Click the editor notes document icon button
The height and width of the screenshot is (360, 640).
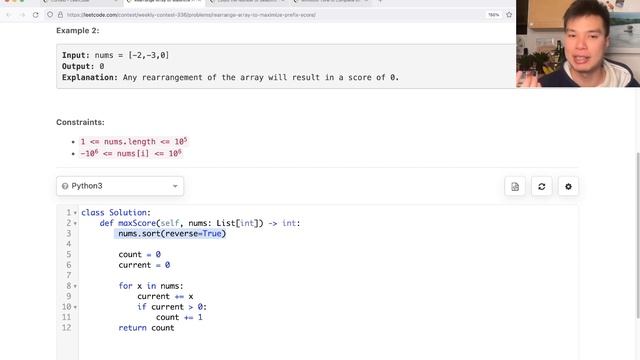(515, 187)
